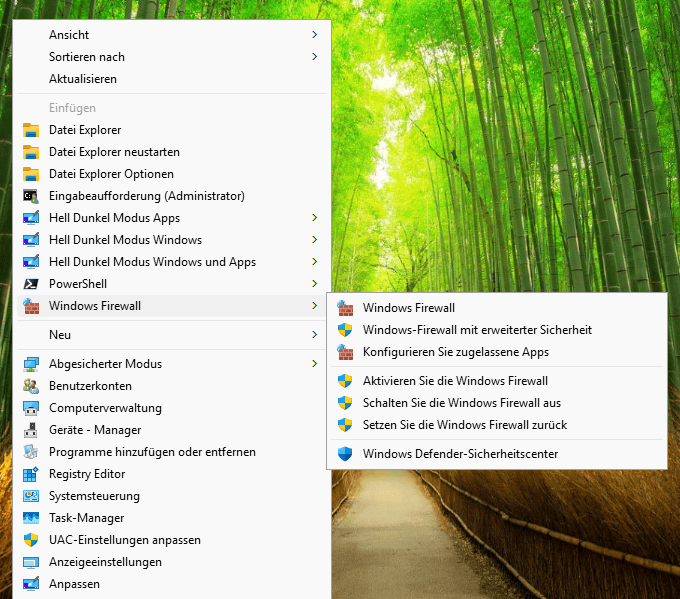
Task: Open Systemsteuerung entry
Action: coord(173,496)
